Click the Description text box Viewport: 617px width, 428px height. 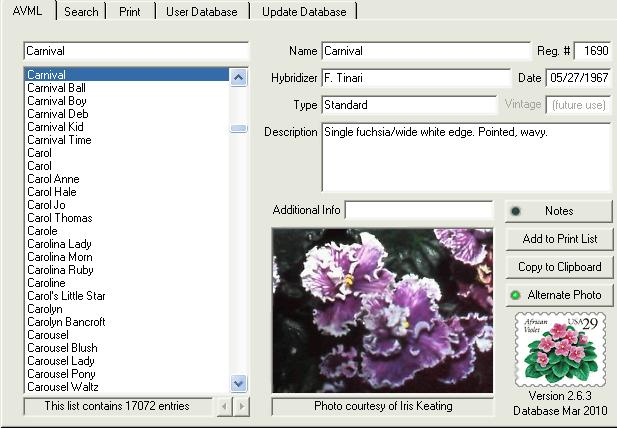(x=466, y=157)
